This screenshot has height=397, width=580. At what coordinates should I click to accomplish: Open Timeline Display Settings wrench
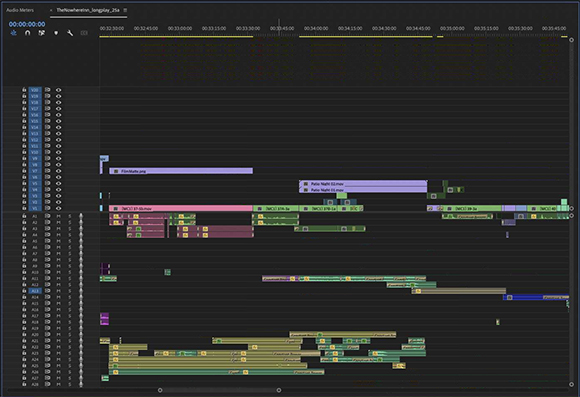coord(70,33)
